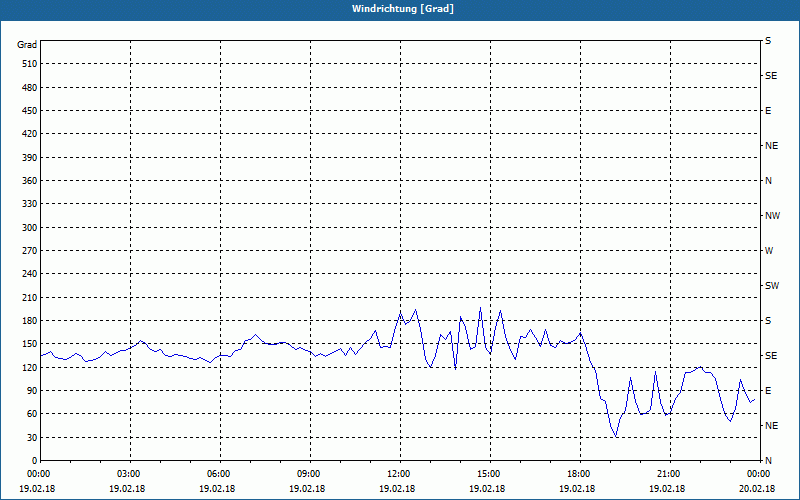Click the NE compass label level with 390

tap(772, 146)
